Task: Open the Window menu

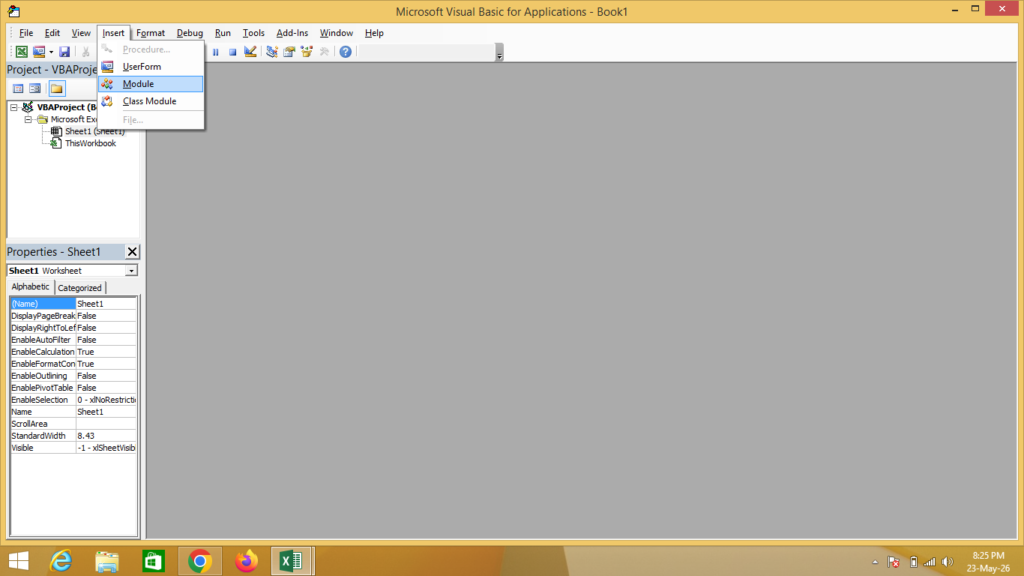Action: click(336, 33)
